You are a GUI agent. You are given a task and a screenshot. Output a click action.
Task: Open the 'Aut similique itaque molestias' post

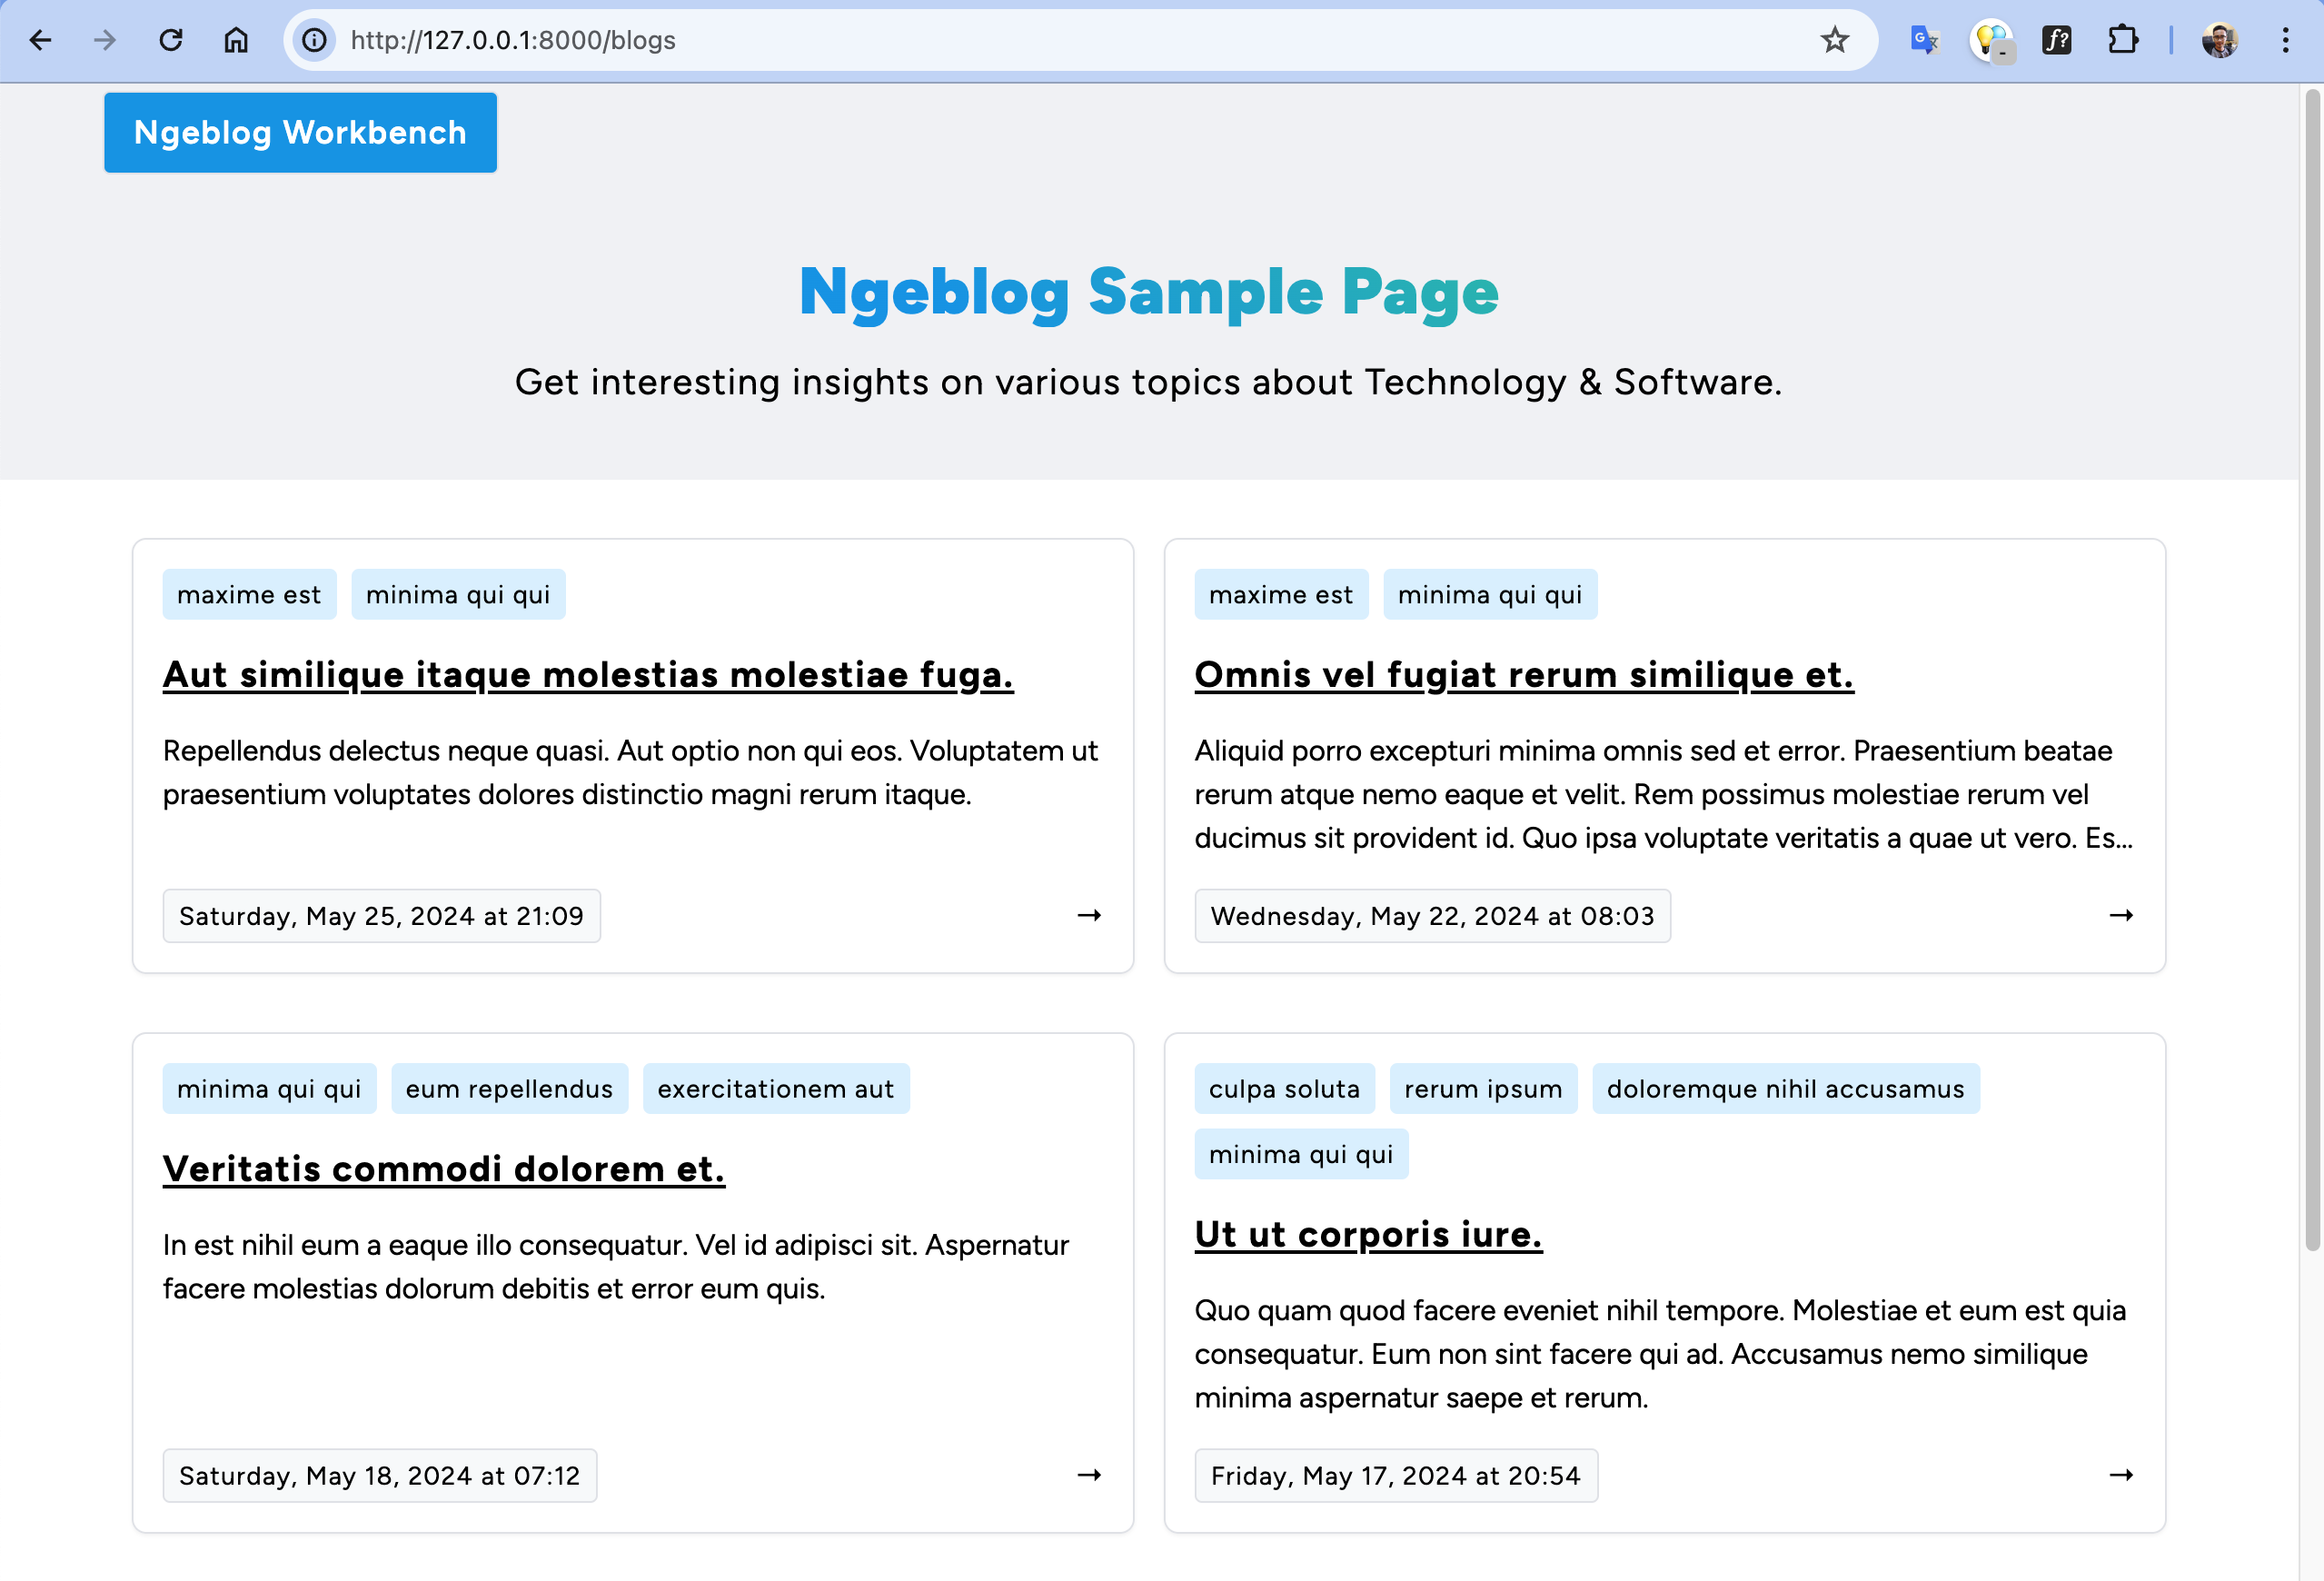(x=588, y=674)
